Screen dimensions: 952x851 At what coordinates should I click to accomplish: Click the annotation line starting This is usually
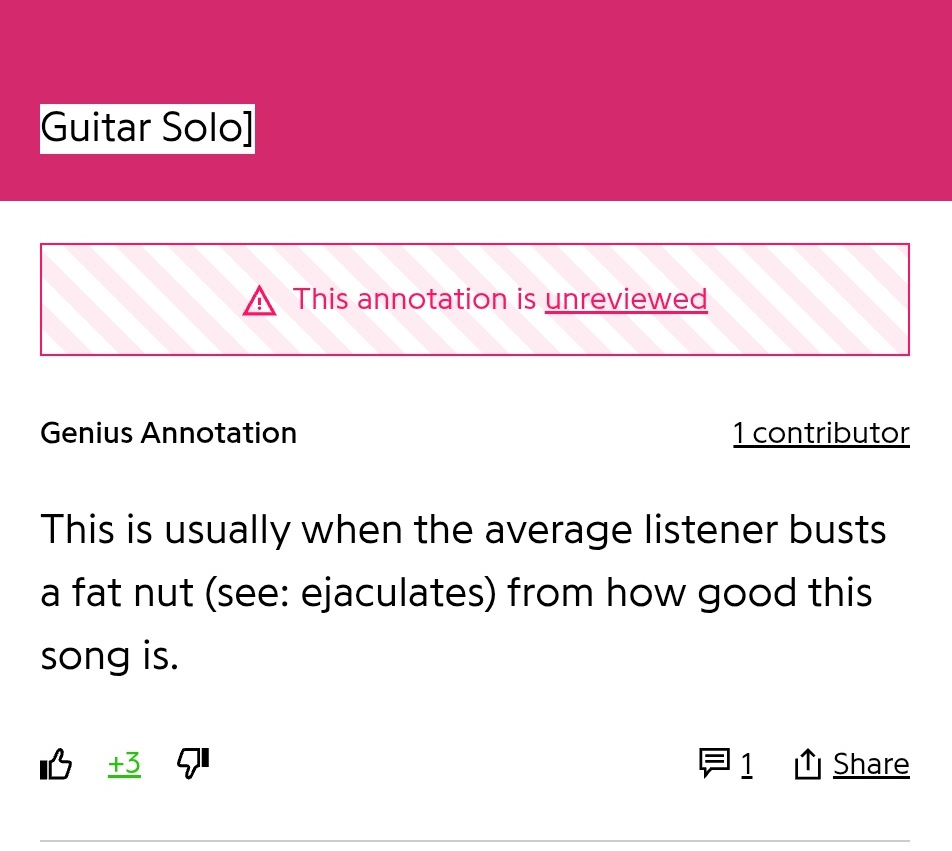click(463, 530)
